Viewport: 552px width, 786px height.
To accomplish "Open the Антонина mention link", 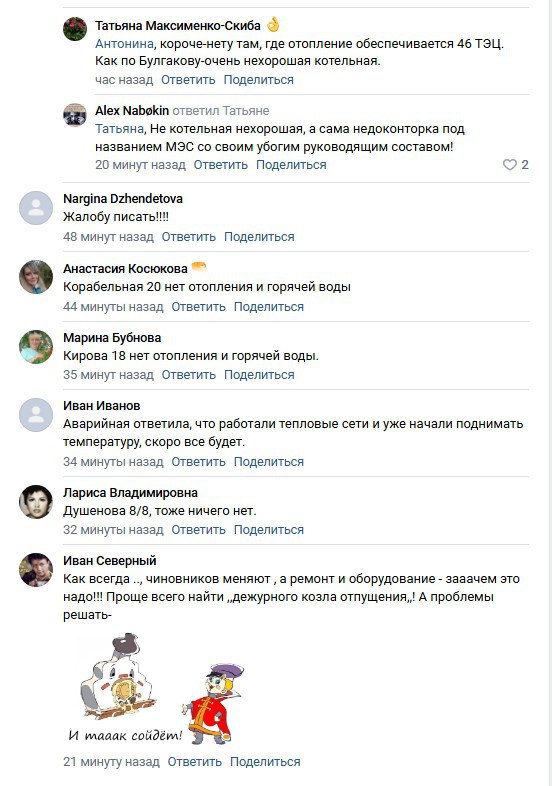I will [x=124, y=44].
